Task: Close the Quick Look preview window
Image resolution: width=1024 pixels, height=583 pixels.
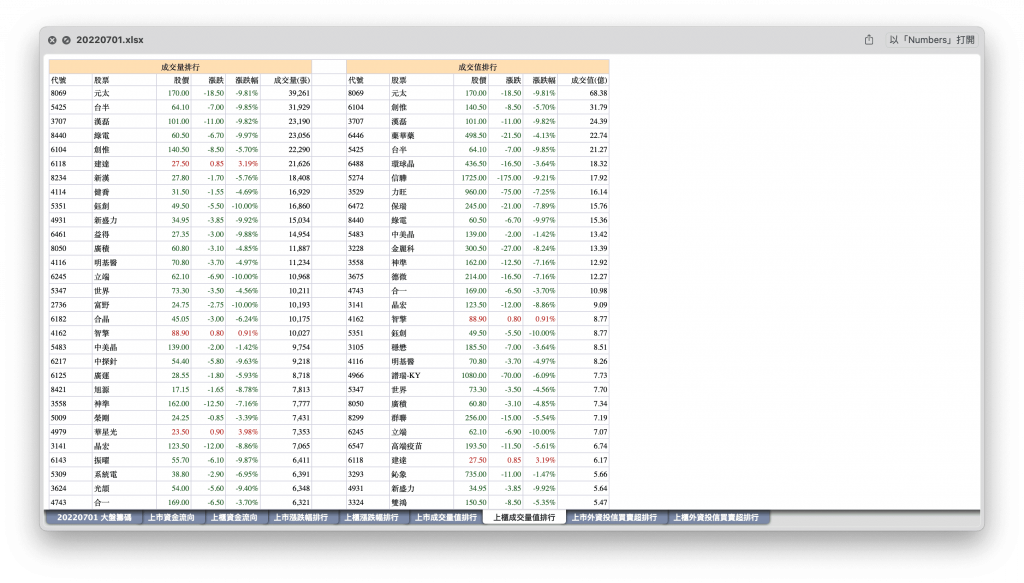Action: [x=52, y=40]
